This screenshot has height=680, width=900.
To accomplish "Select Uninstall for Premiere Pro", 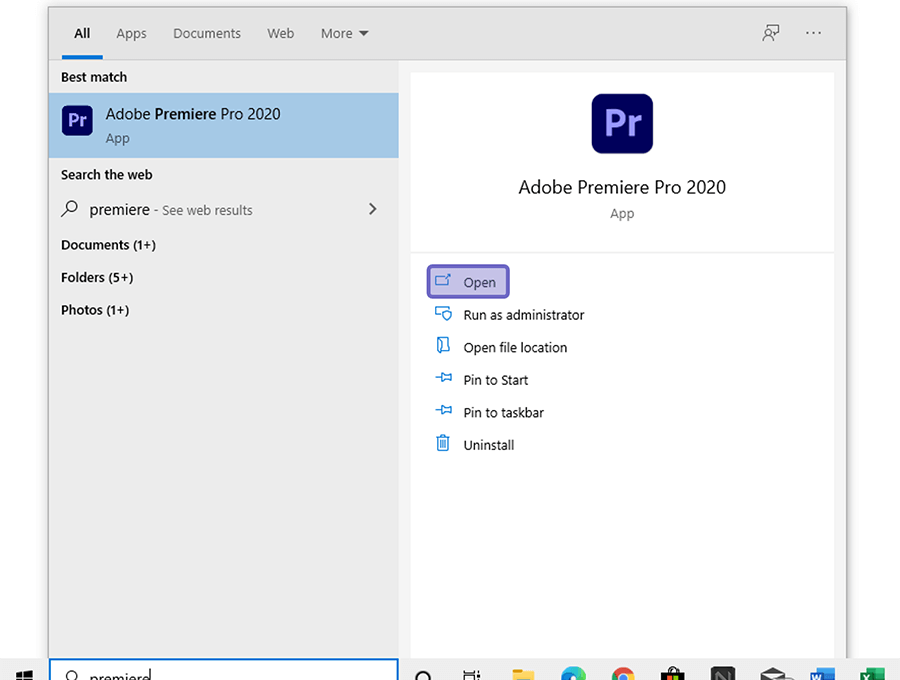I will click(488, 445).
